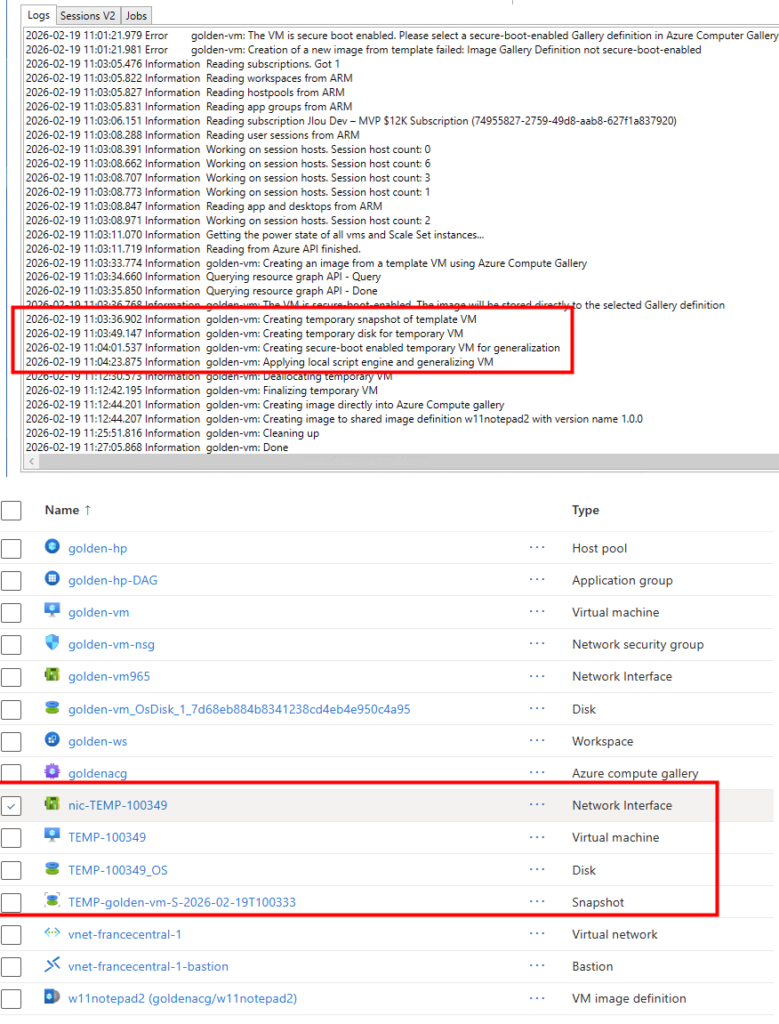
Task: Click the vnet-francecentral-1-bastion icon
Action: [53, 966]
